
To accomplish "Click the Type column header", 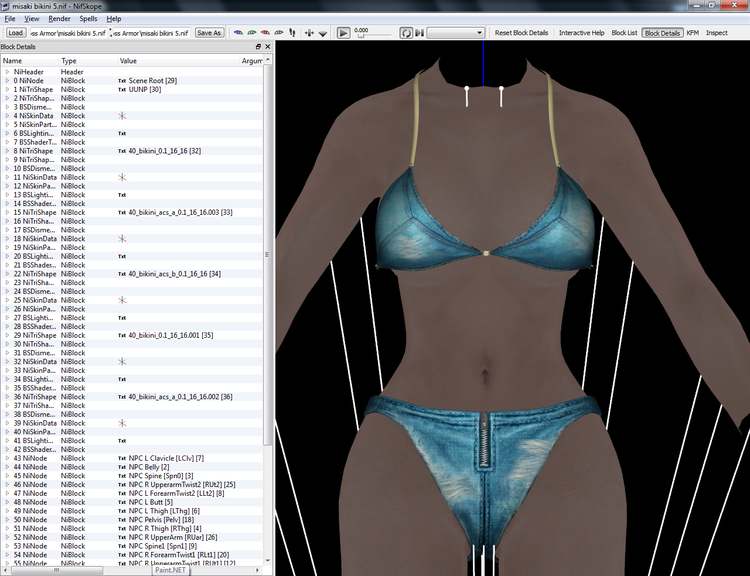I will pos(88,61).
